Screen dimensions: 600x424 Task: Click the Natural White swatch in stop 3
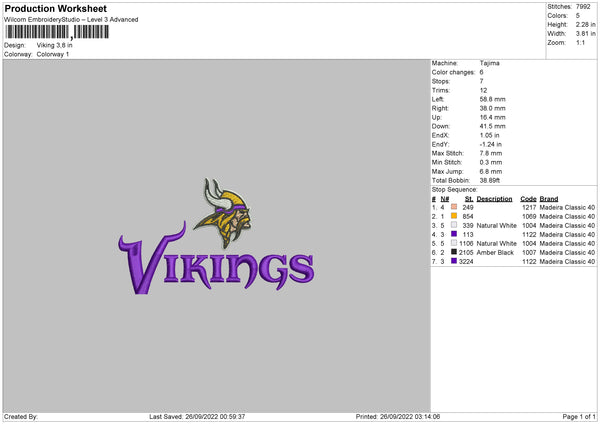[x=454, y=225]
